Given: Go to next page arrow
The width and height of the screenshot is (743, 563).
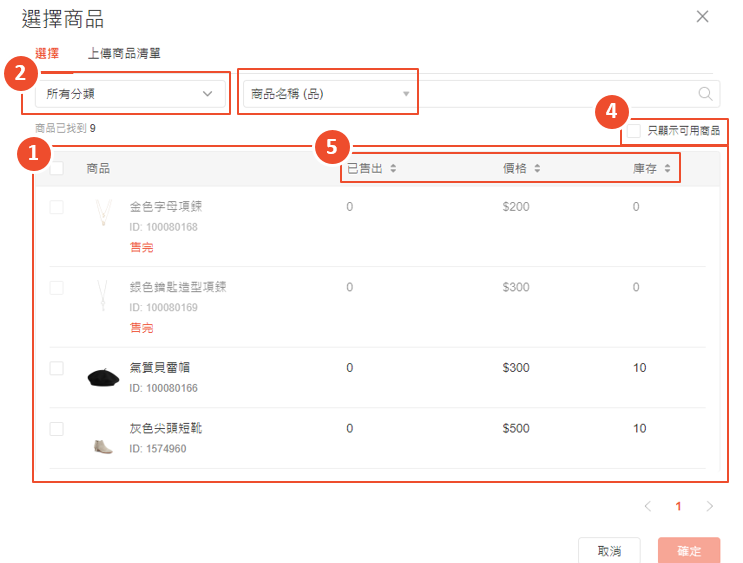Looking at the screenshot, I should click(x=710, y=506).
